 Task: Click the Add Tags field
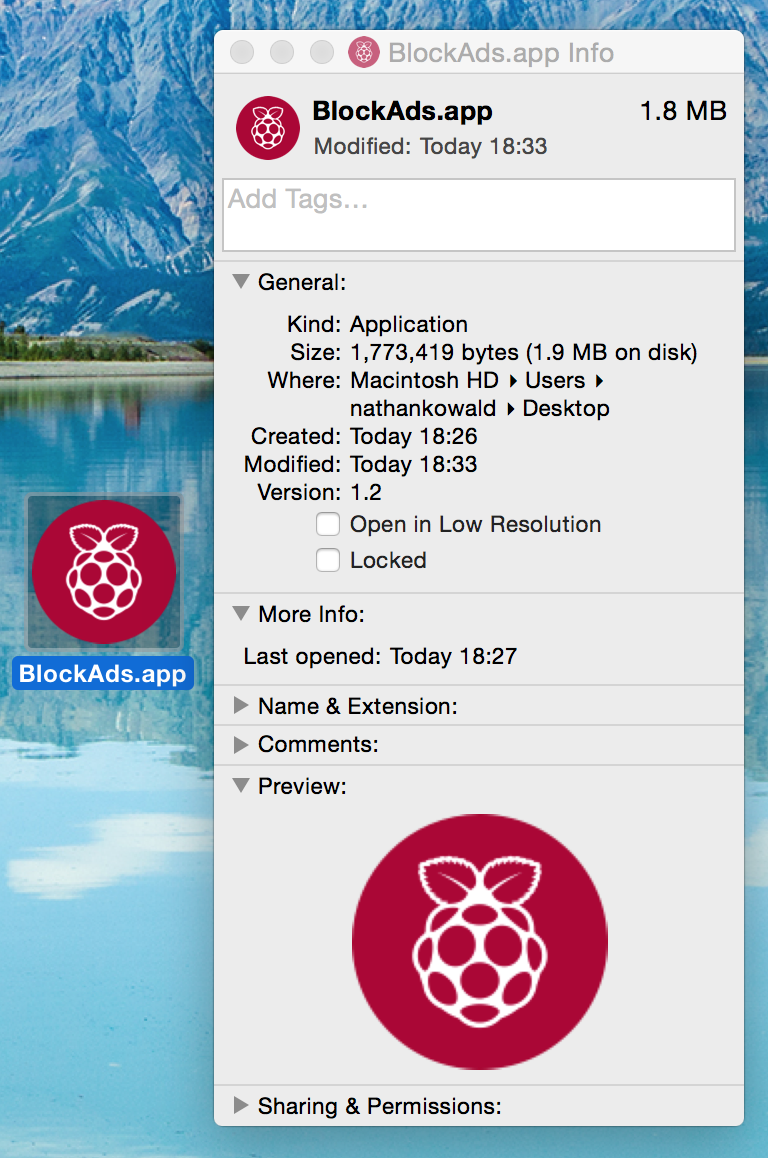coord(479,215)
